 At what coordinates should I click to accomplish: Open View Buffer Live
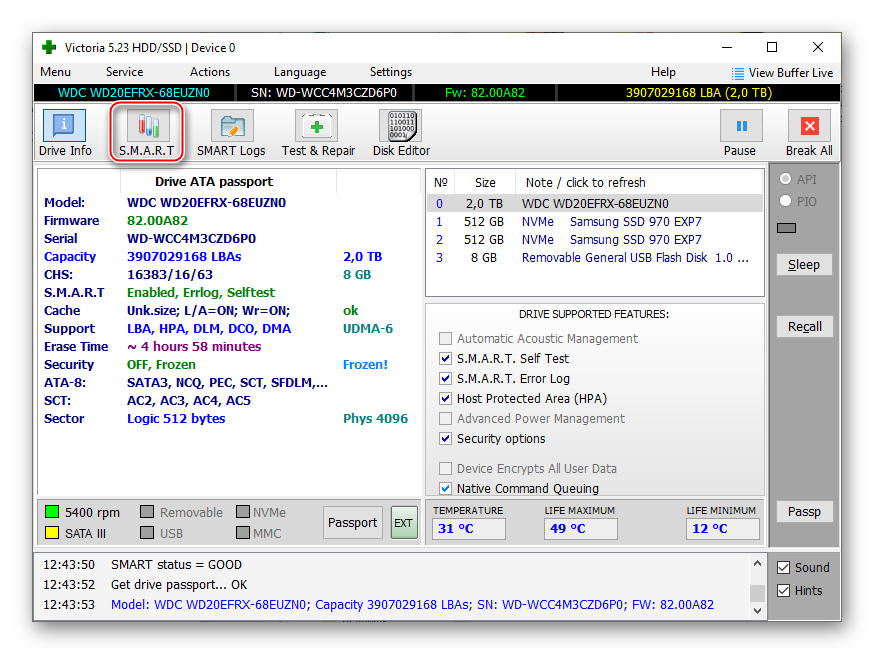[782, 72]
